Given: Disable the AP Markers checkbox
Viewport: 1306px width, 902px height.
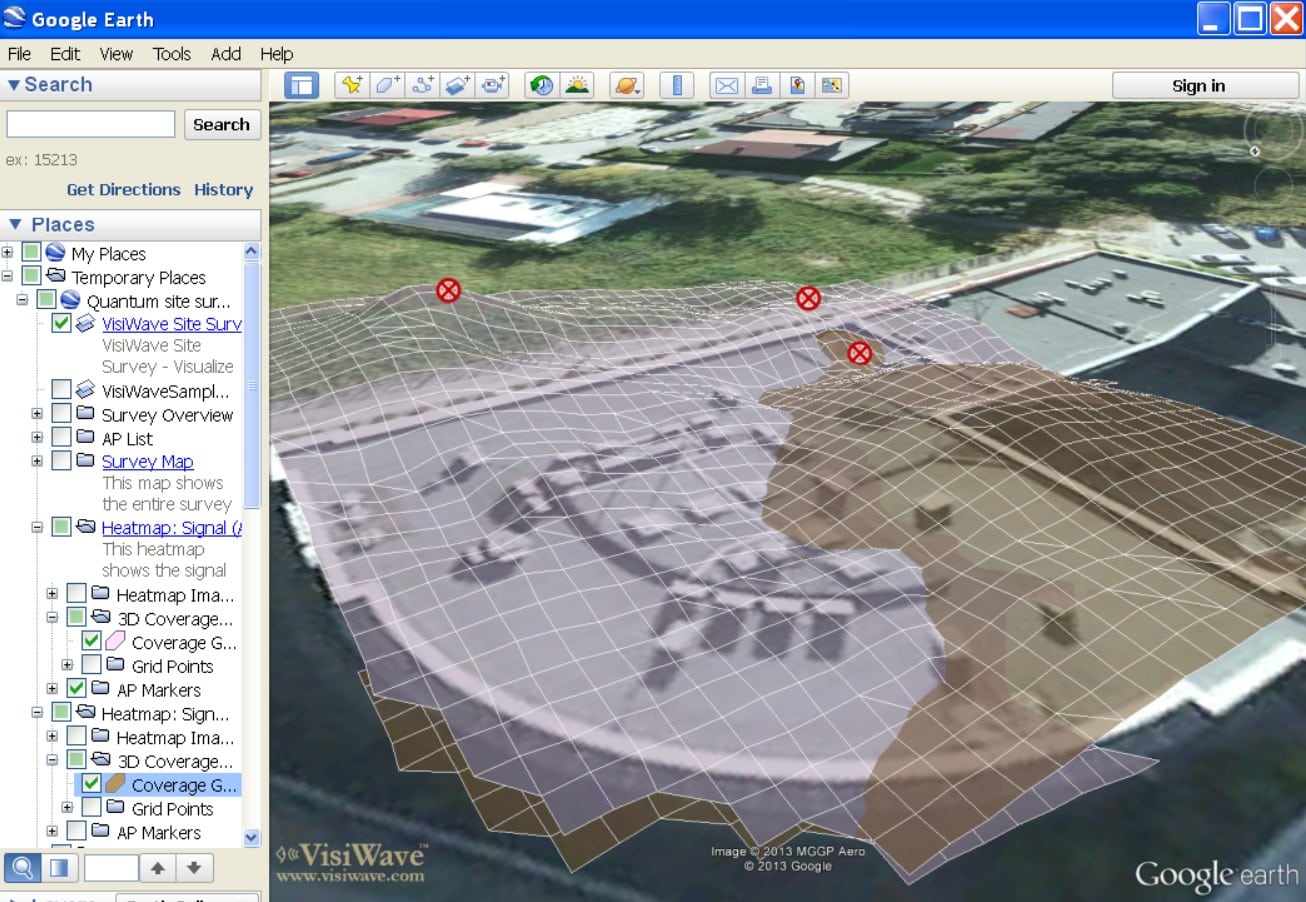Looking at the screenshot, I should [76, 688].
